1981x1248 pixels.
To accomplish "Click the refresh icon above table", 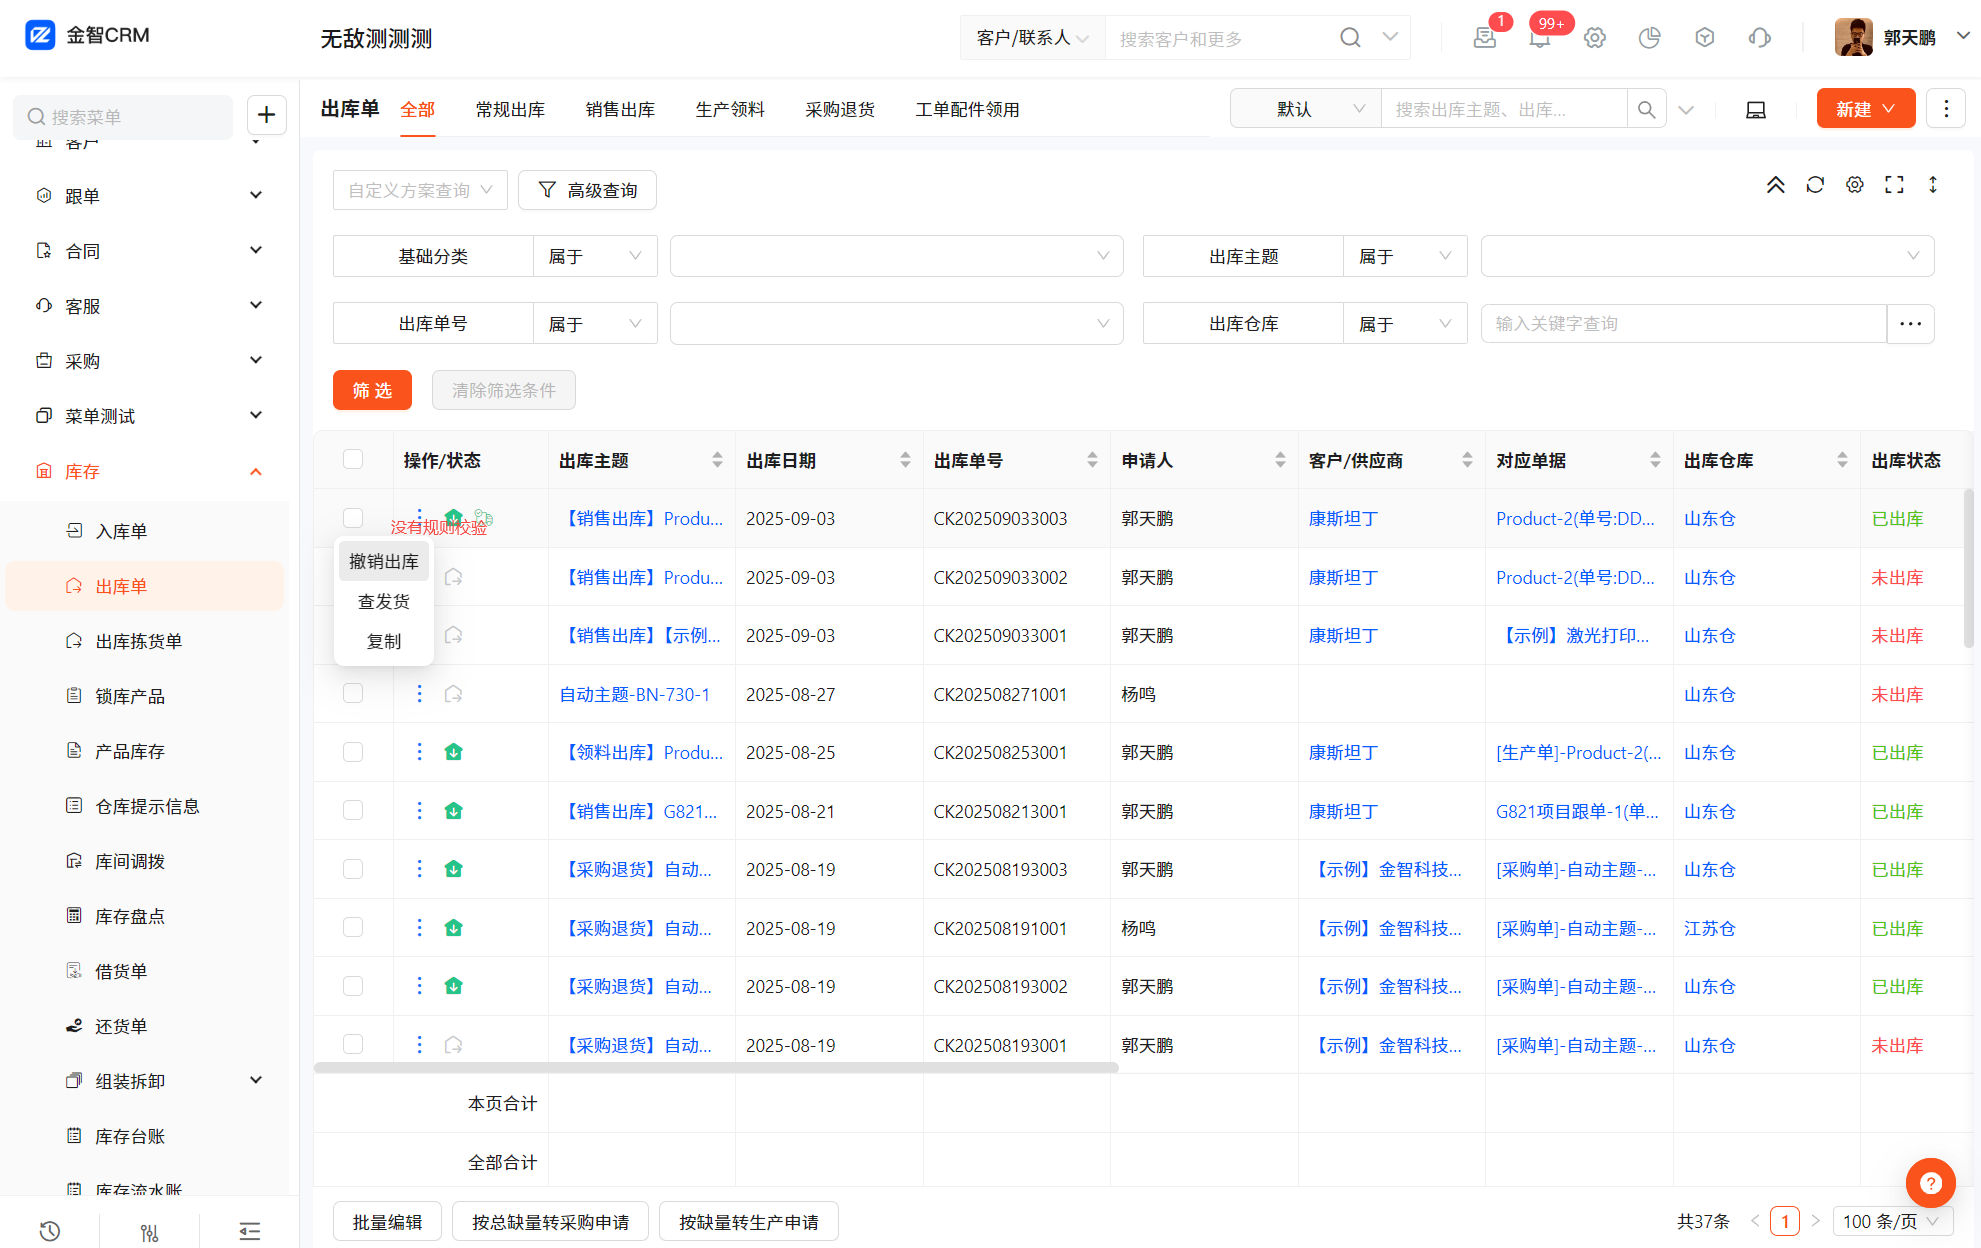I will [1814, 185].
